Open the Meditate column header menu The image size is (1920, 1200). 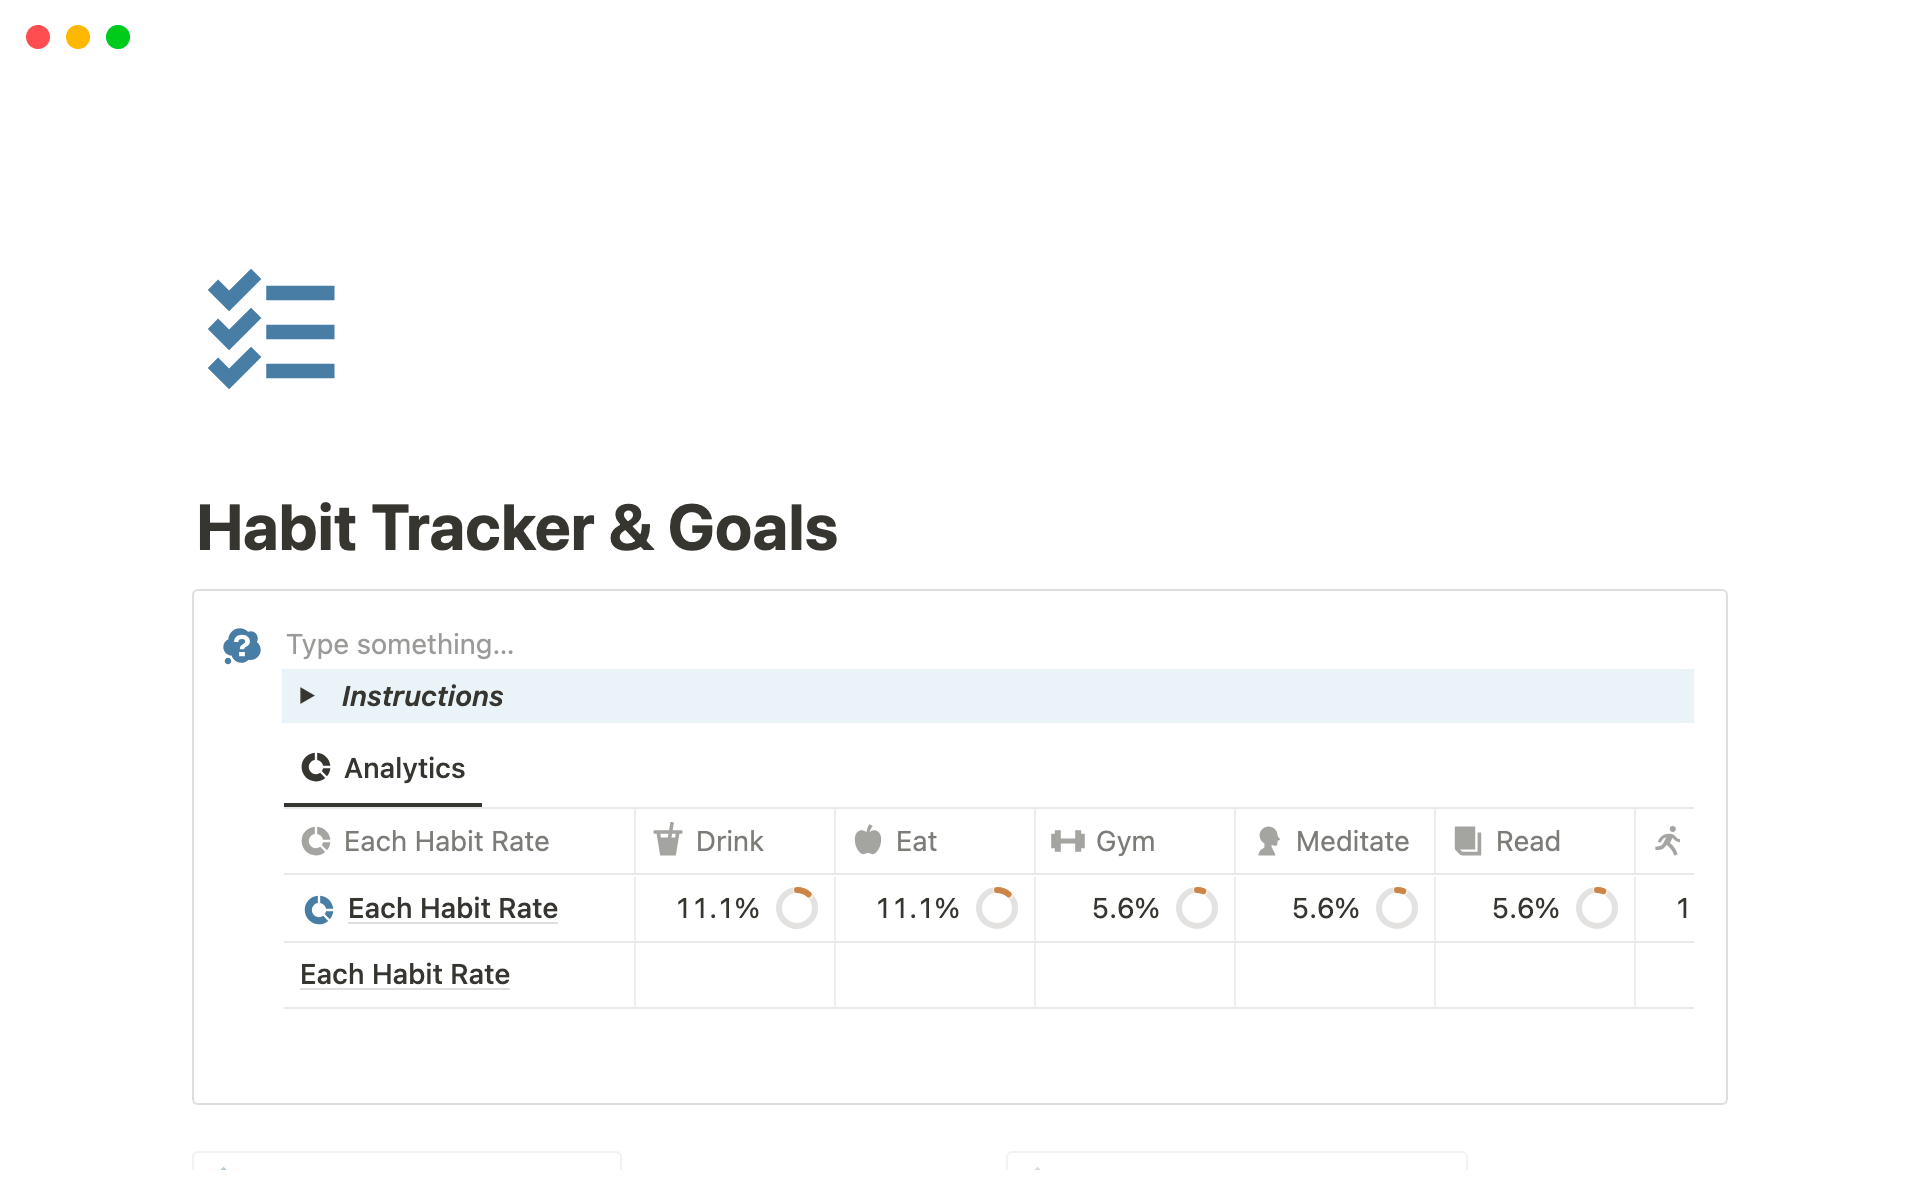[1352, 841]
